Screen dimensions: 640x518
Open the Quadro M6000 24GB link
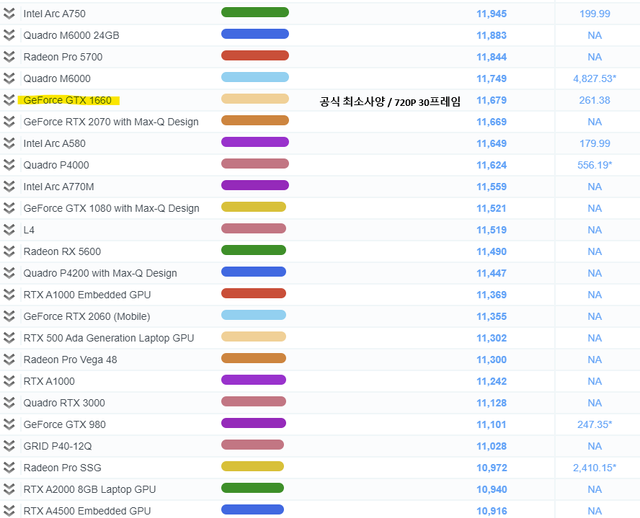(71, 35)
